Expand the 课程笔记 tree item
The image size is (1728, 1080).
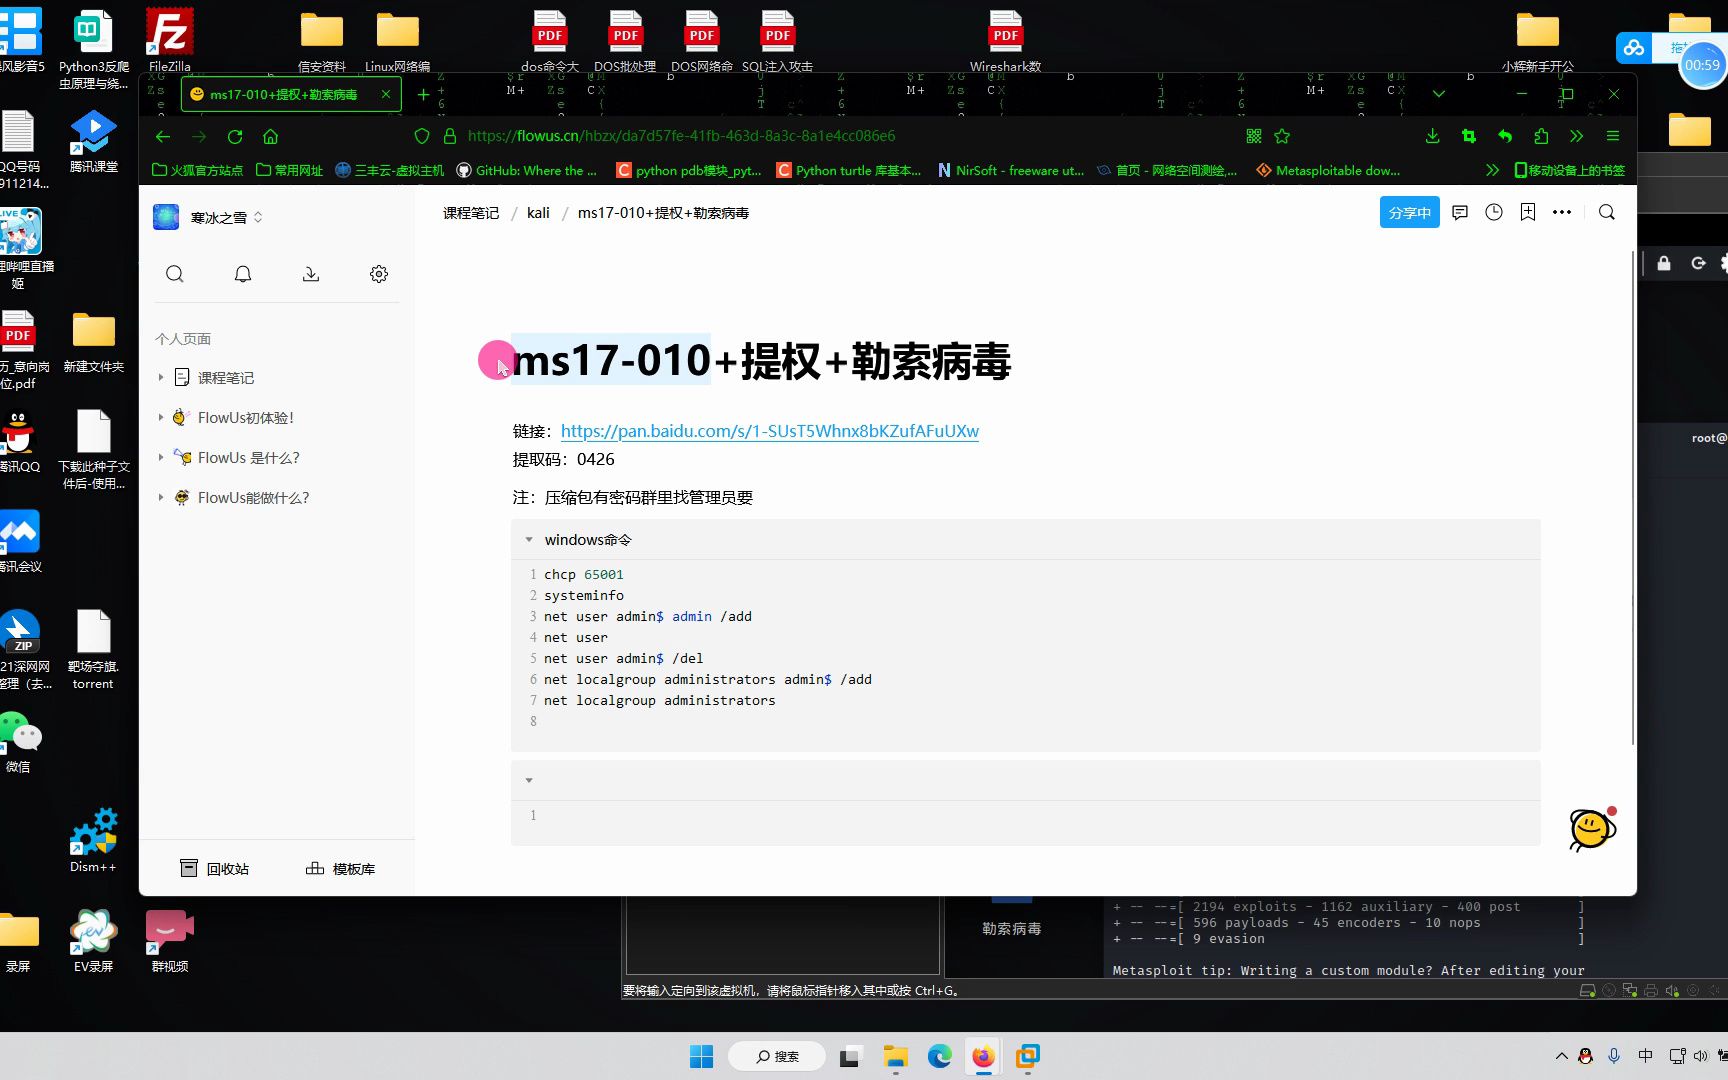(x=161, y=377)
